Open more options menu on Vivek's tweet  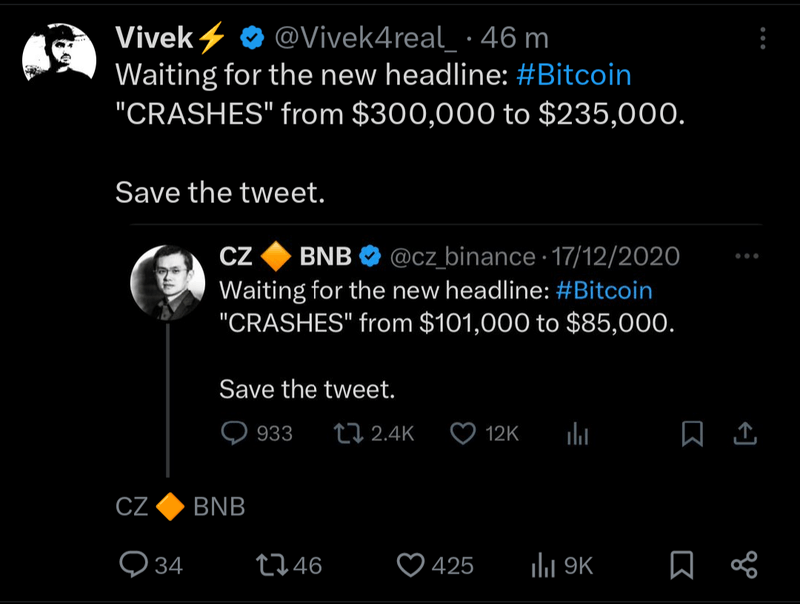[763, 39]
